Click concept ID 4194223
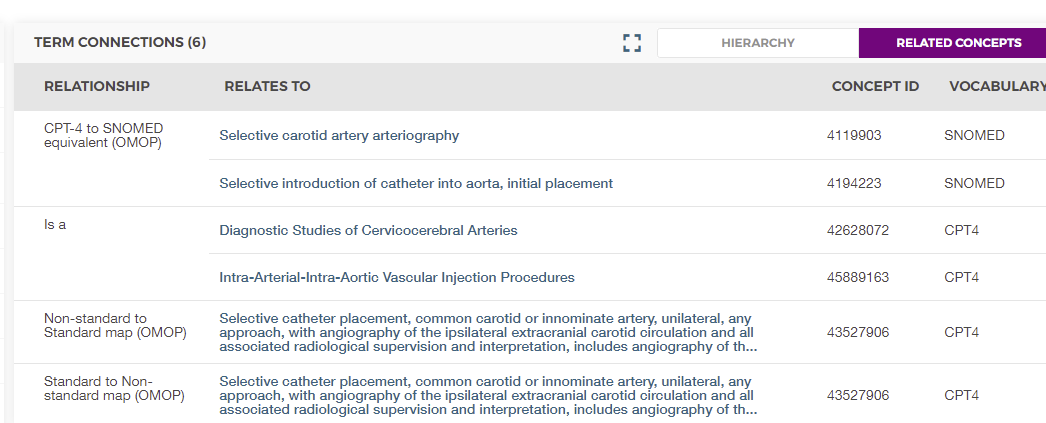Viewport: 1046px width, 423px height. pyautogui.click(x=854, y=183)
